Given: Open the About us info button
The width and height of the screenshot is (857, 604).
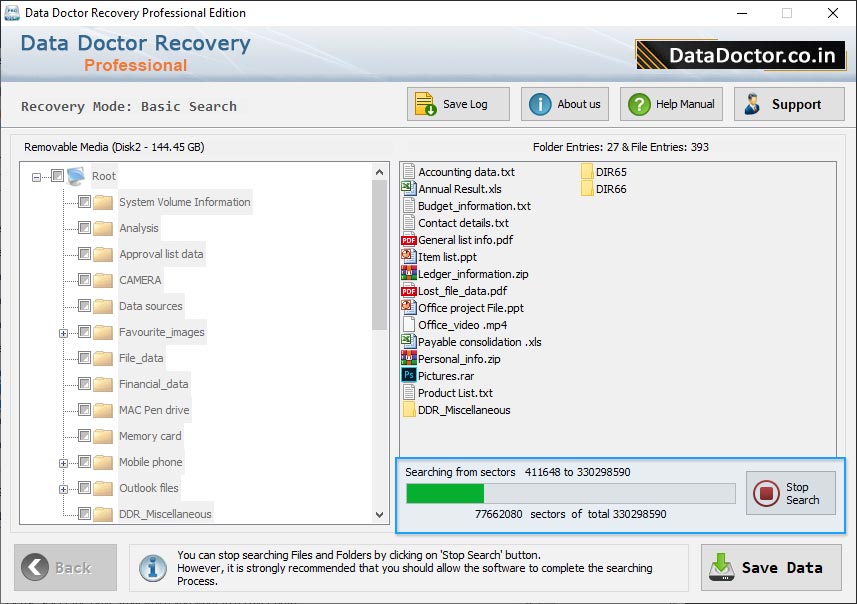Looking at the screenshot, I should tap(565, 104).
